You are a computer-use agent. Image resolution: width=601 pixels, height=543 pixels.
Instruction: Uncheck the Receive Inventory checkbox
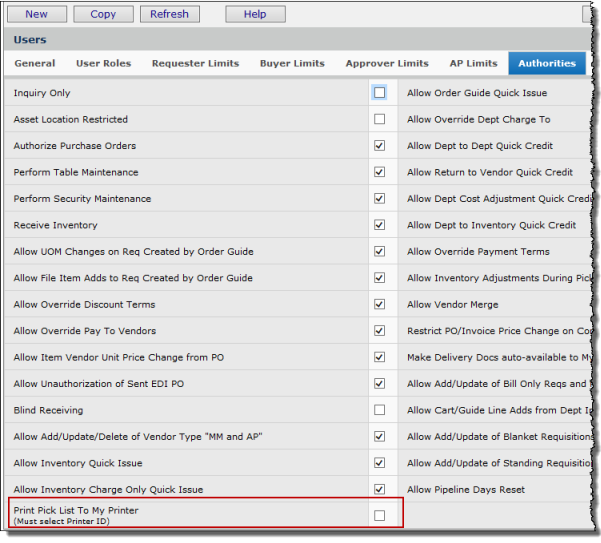point(379,225)
